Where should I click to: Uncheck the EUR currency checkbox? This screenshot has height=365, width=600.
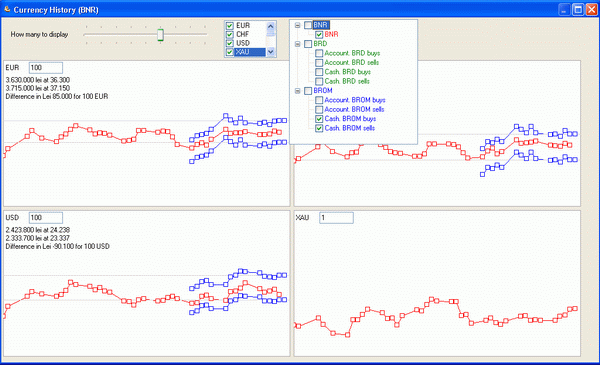click(x=230, y=26)
